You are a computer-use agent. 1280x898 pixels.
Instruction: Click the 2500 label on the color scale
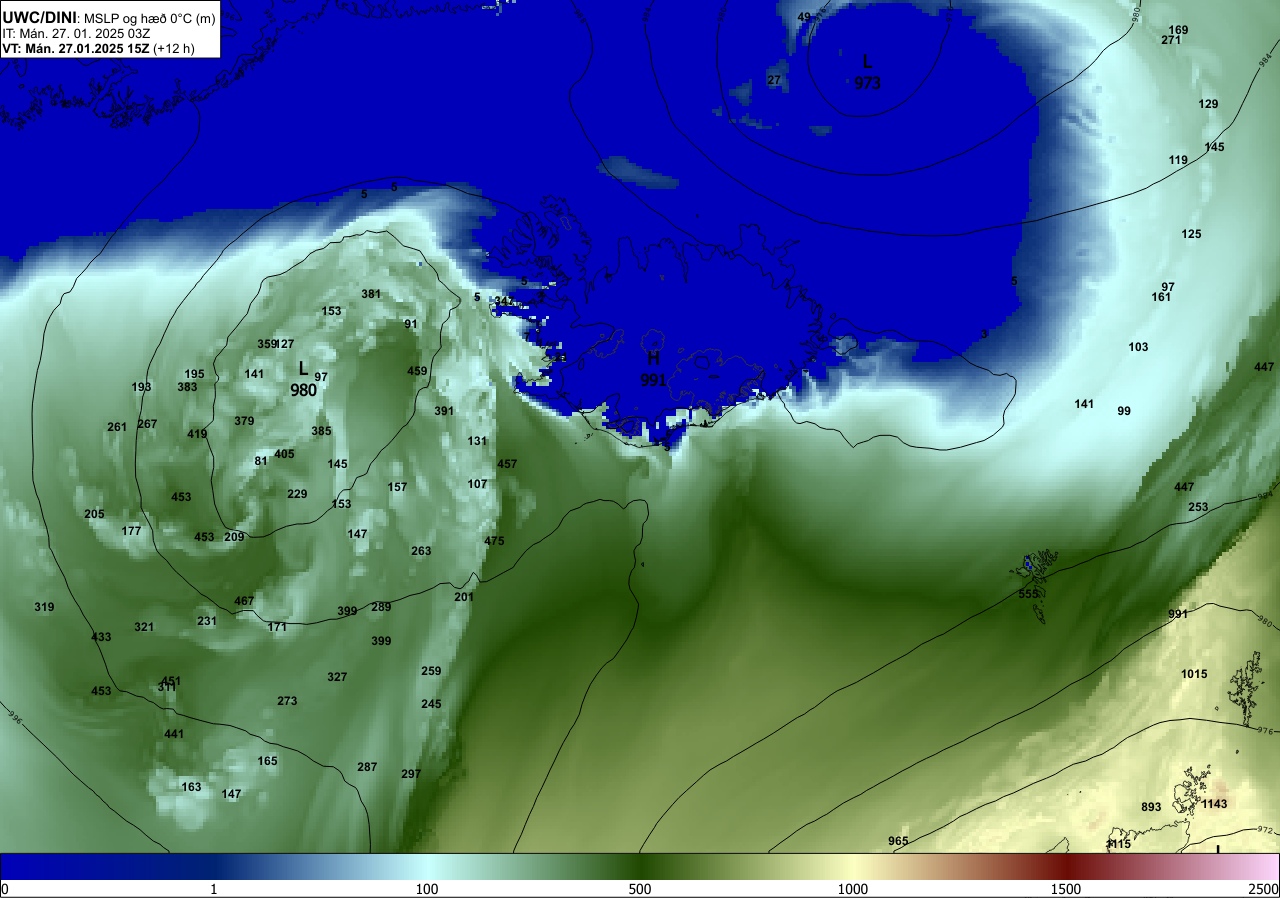1264,889
